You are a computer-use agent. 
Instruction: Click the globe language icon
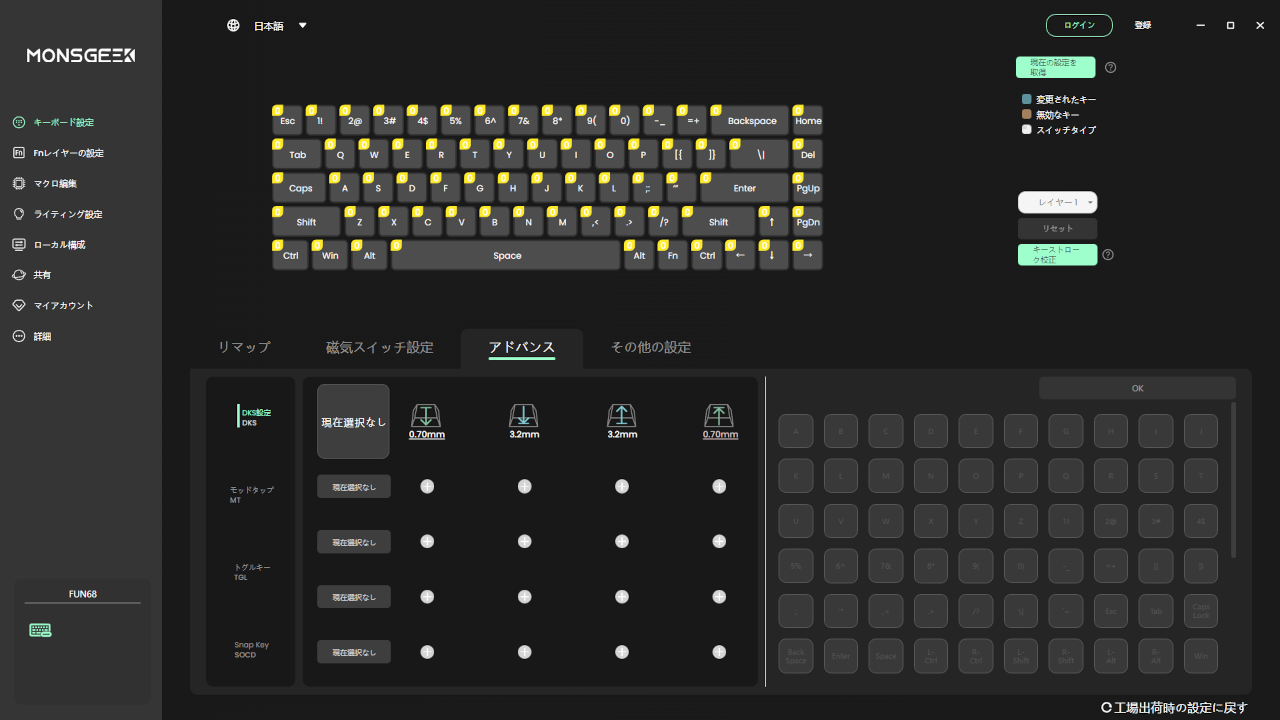click(x=233, y=26)
